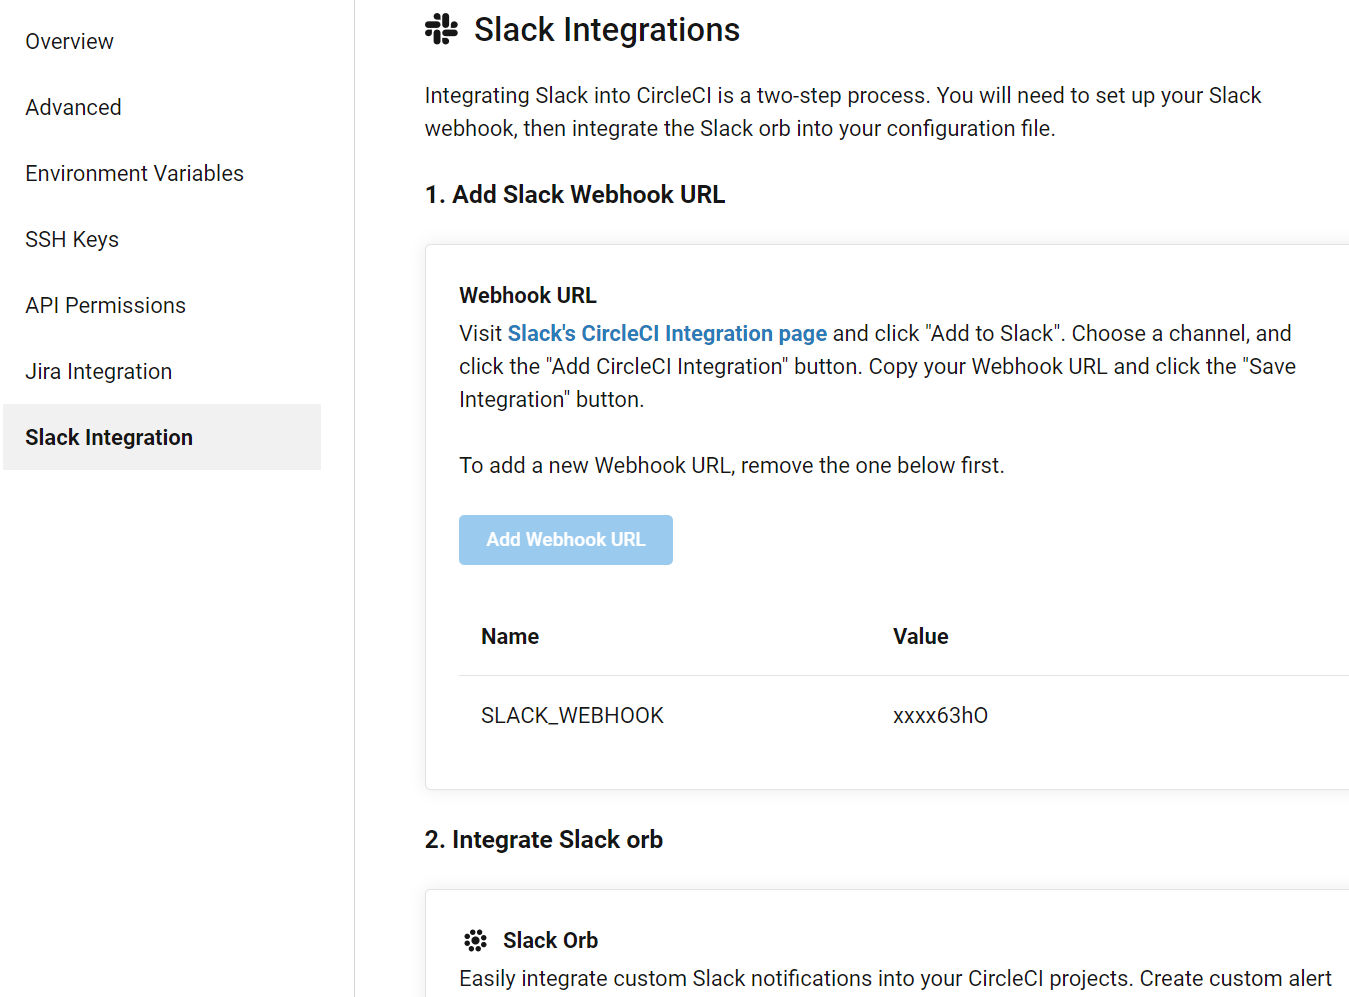Click the Slack Integrations page title

pos(606,29)
